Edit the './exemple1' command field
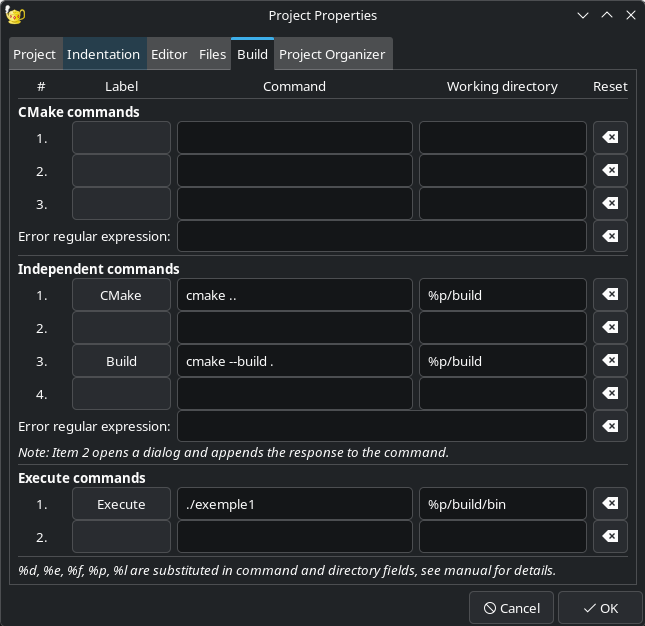Viewport: 645px width, 626px height. pyautogui.click(x=294, y=504)
